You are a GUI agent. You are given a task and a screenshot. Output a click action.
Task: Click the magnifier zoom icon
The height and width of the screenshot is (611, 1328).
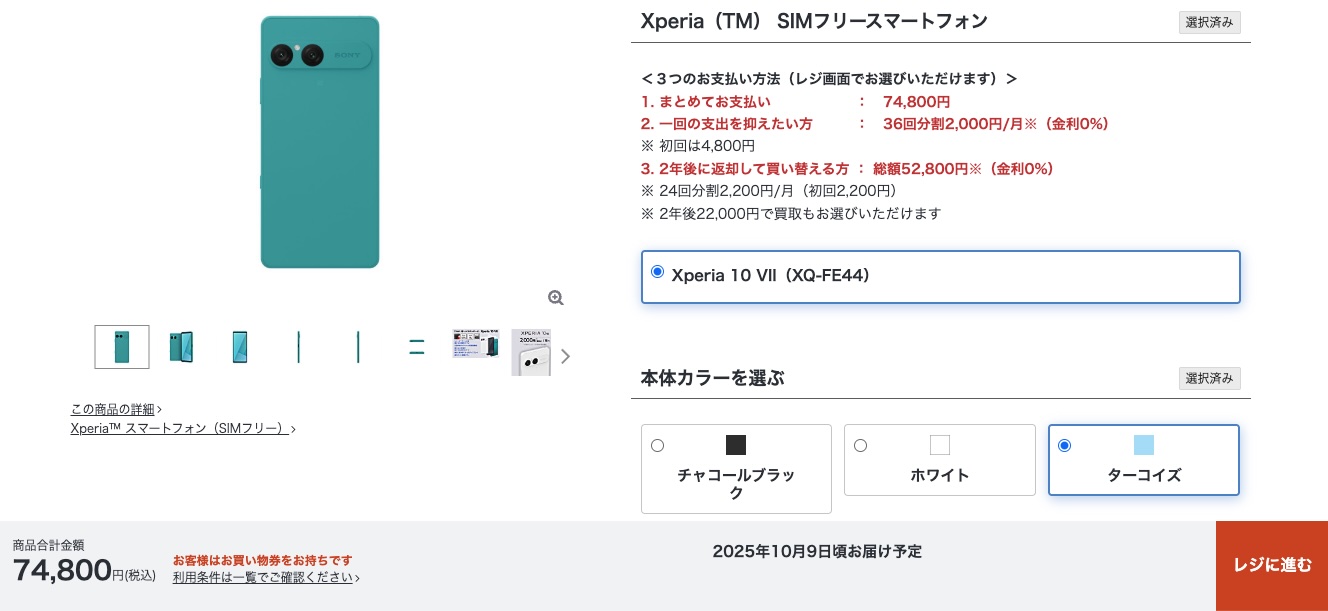point(556,298)
